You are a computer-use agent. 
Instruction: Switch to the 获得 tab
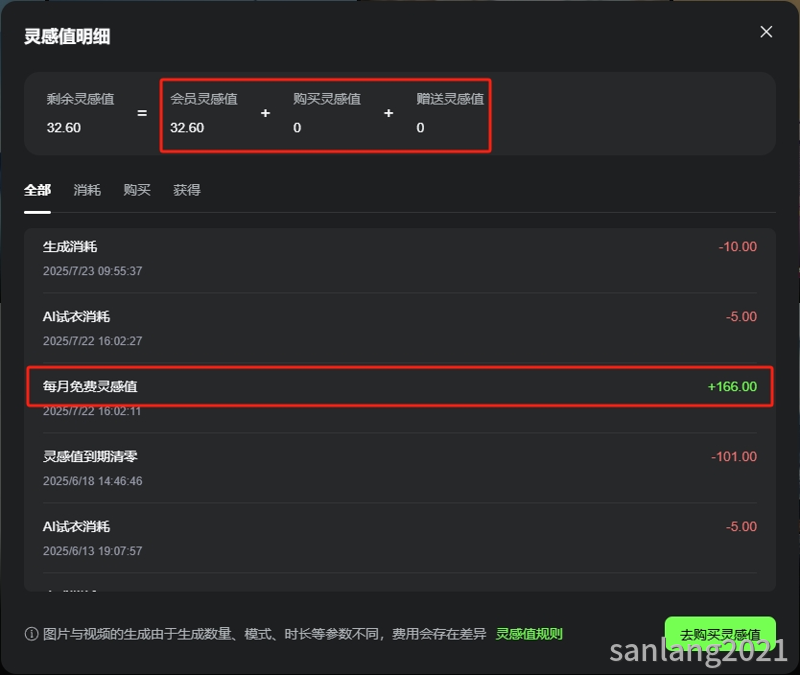click(x=187, y=190)
